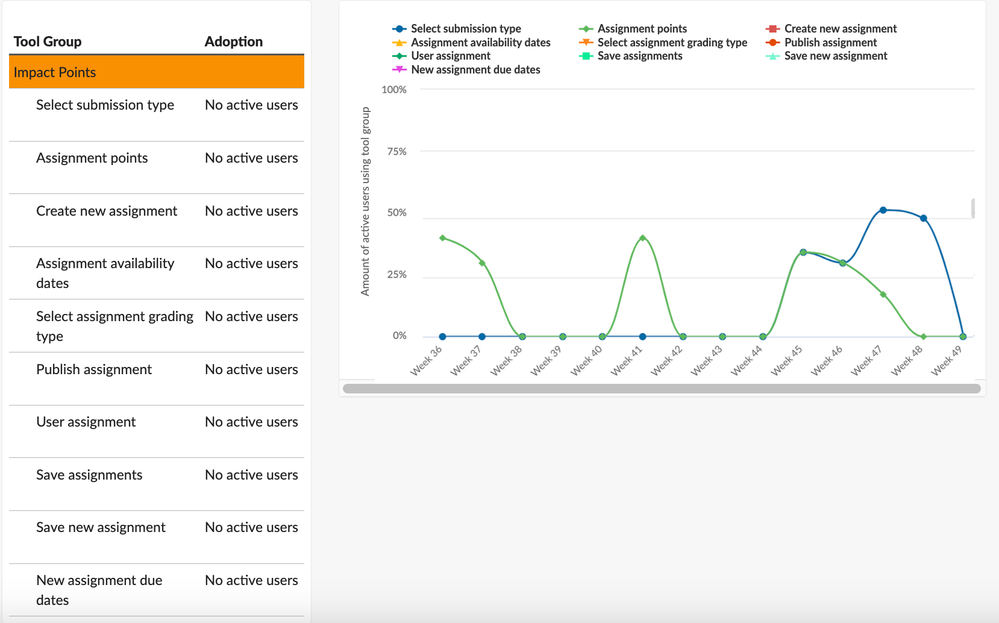Click the Week 41 green peak data point
The image size is (999, 623).
[642, 238]
